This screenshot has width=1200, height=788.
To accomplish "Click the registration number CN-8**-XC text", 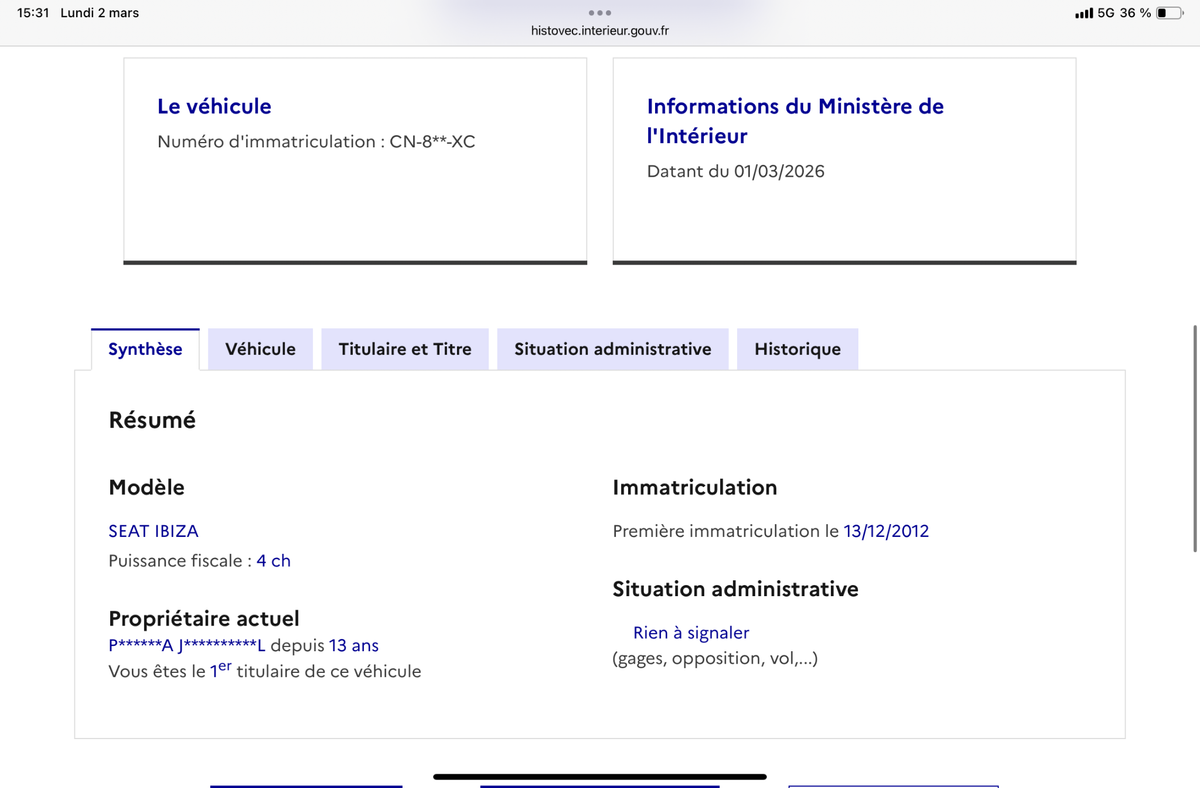I will (432, 142).
